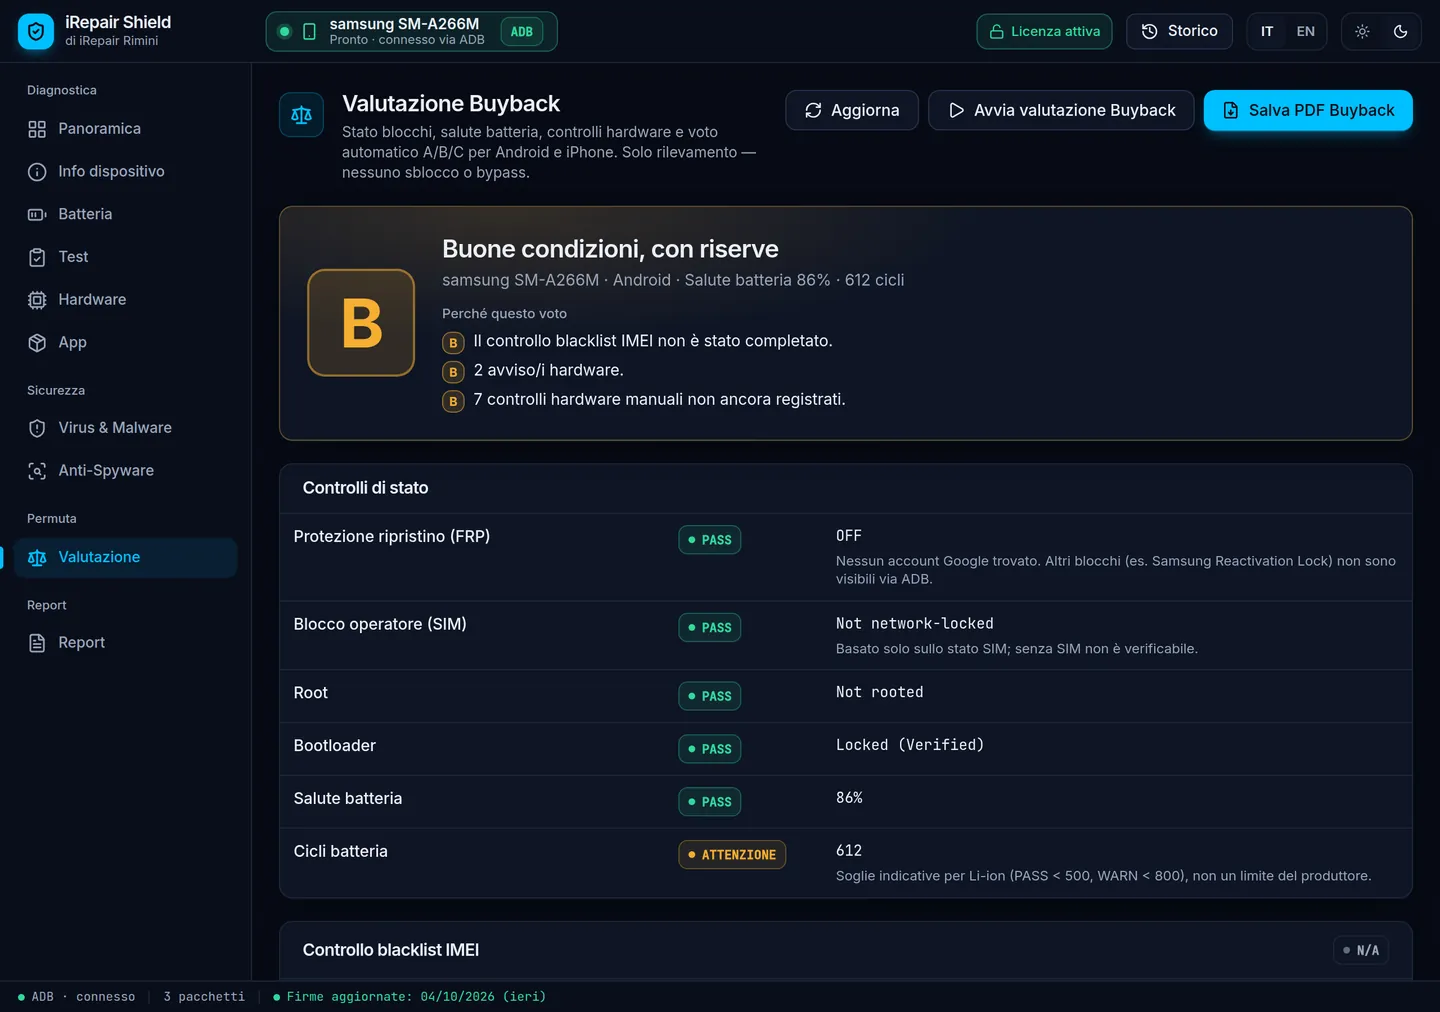Click the phone icon in device status pill
Screen dimensions: 1440x1012
click(x=309, y=32)
